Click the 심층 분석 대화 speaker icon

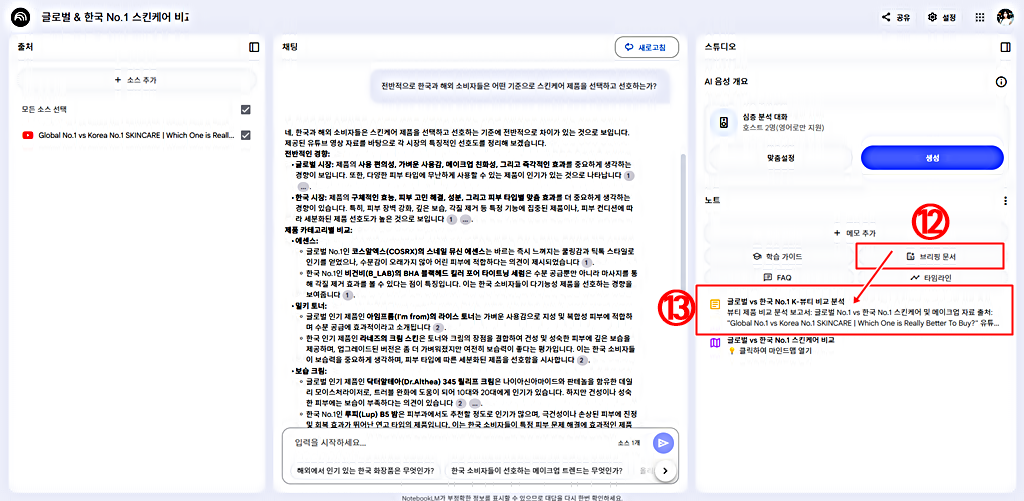[724, 122]
